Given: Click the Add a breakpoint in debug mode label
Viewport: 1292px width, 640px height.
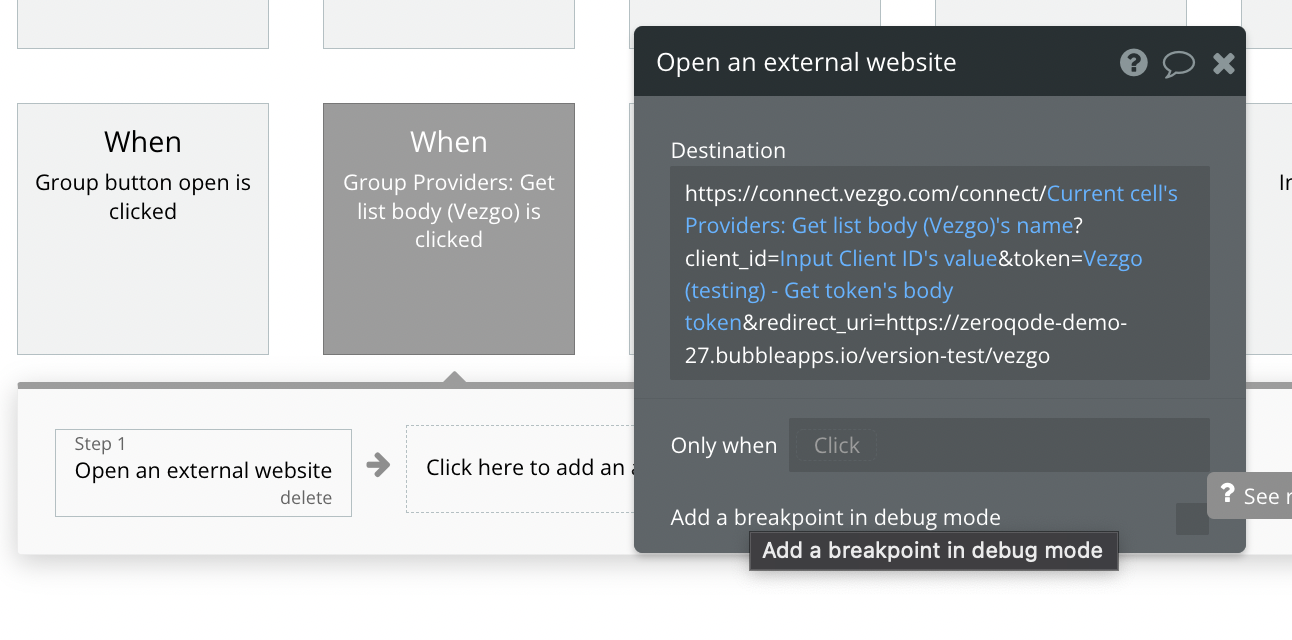Looking at the screenshot, I should click(x=835, y=518).
